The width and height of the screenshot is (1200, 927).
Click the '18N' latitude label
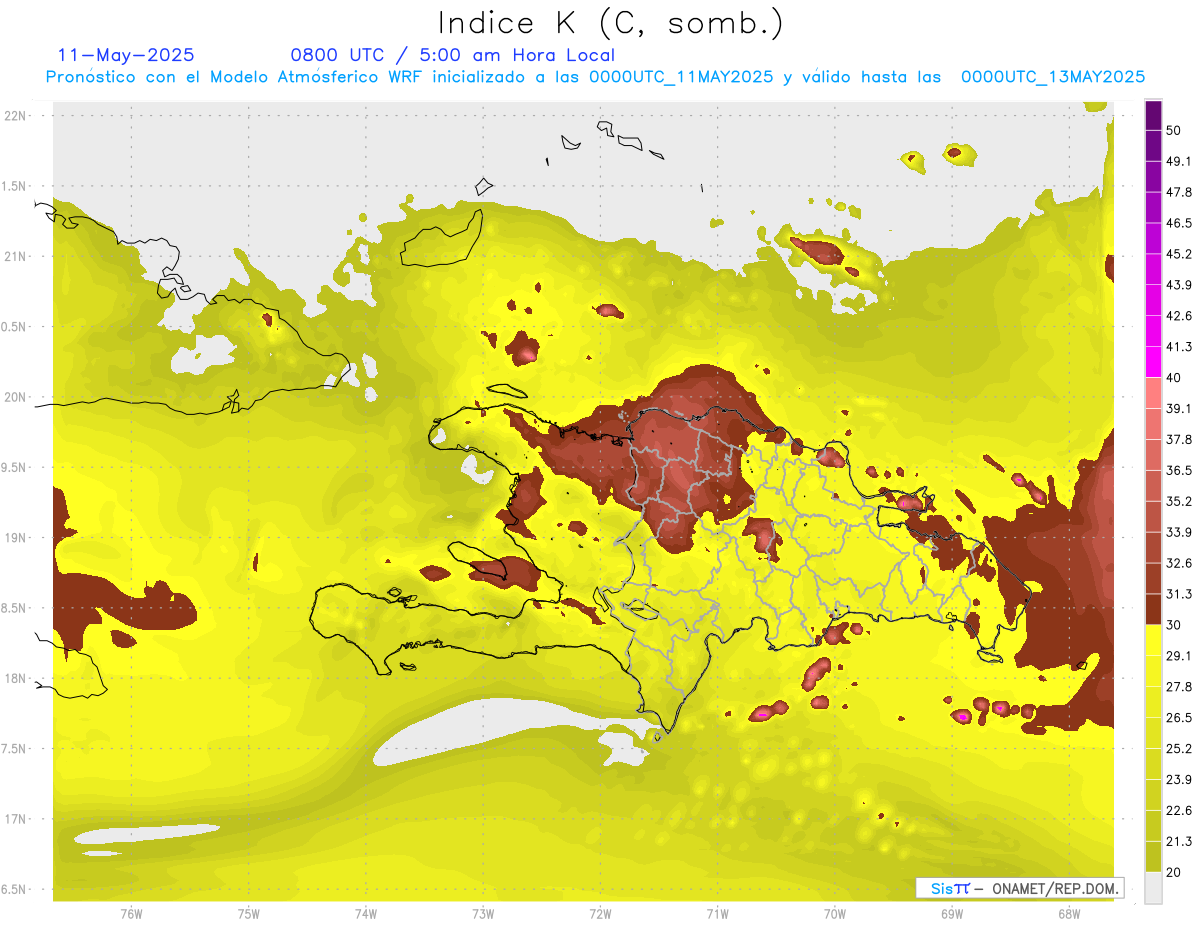pos(16,679)
